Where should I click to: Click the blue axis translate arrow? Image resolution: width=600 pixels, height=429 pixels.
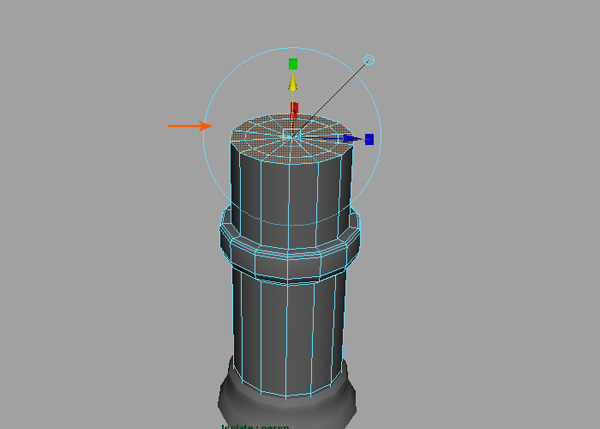[x=351, y=139]
